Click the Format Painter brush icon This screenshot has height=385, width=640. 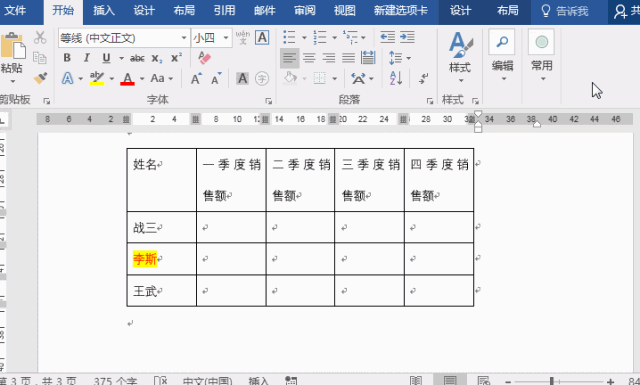point(40,78)
